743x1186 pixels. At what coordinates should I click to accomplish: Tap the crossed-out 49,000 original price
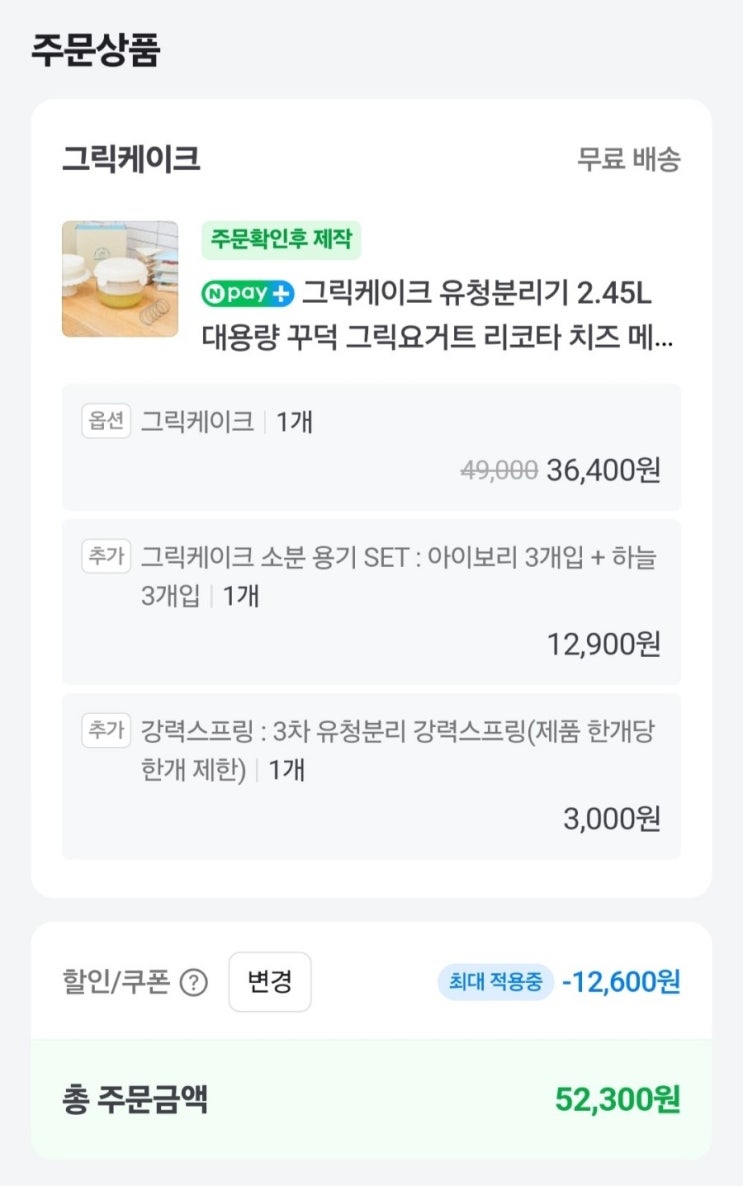pos(499,470)
